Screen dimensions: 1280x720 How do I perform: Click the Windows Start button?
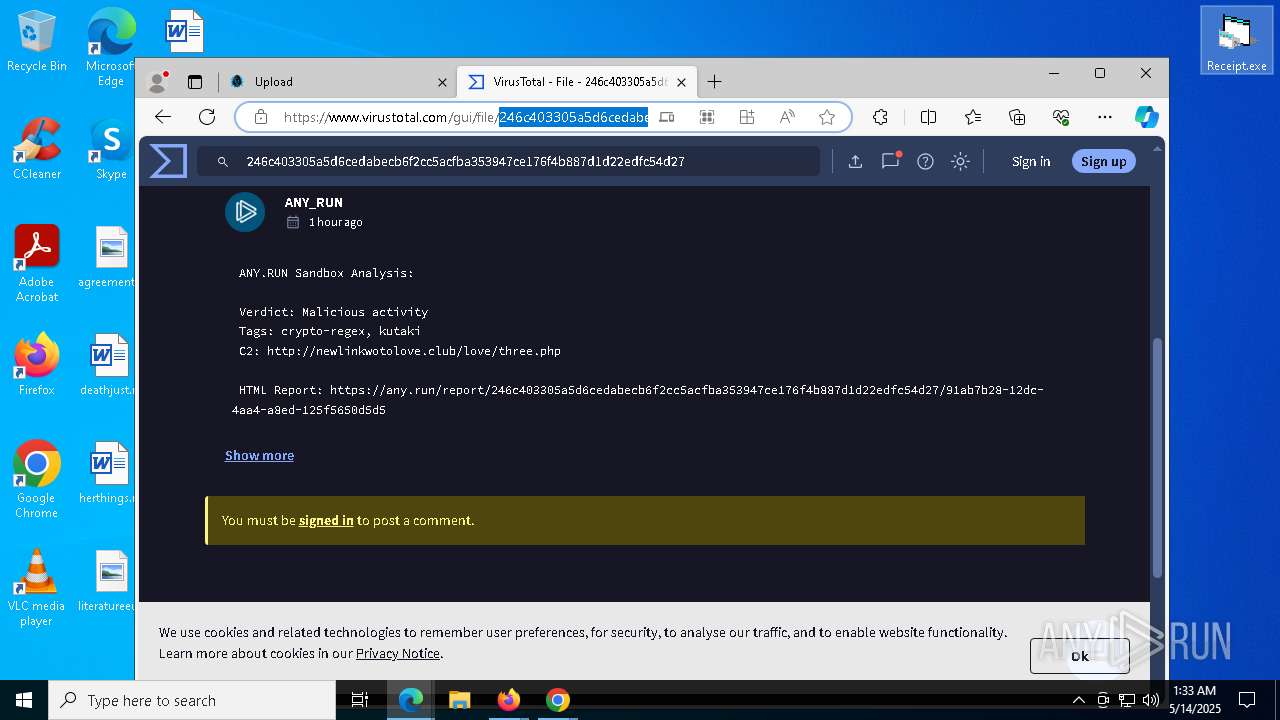(24, 700)
